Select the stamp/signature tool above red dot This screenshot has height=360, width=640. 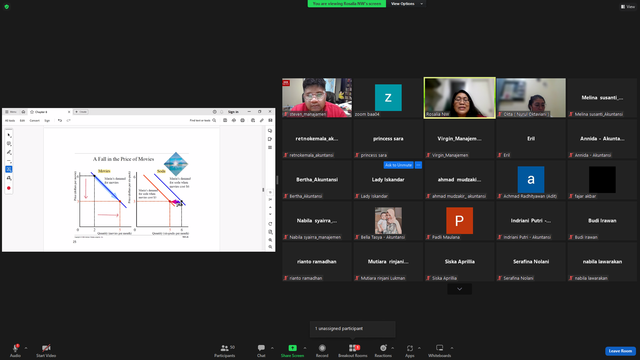(x=9, y=178)
